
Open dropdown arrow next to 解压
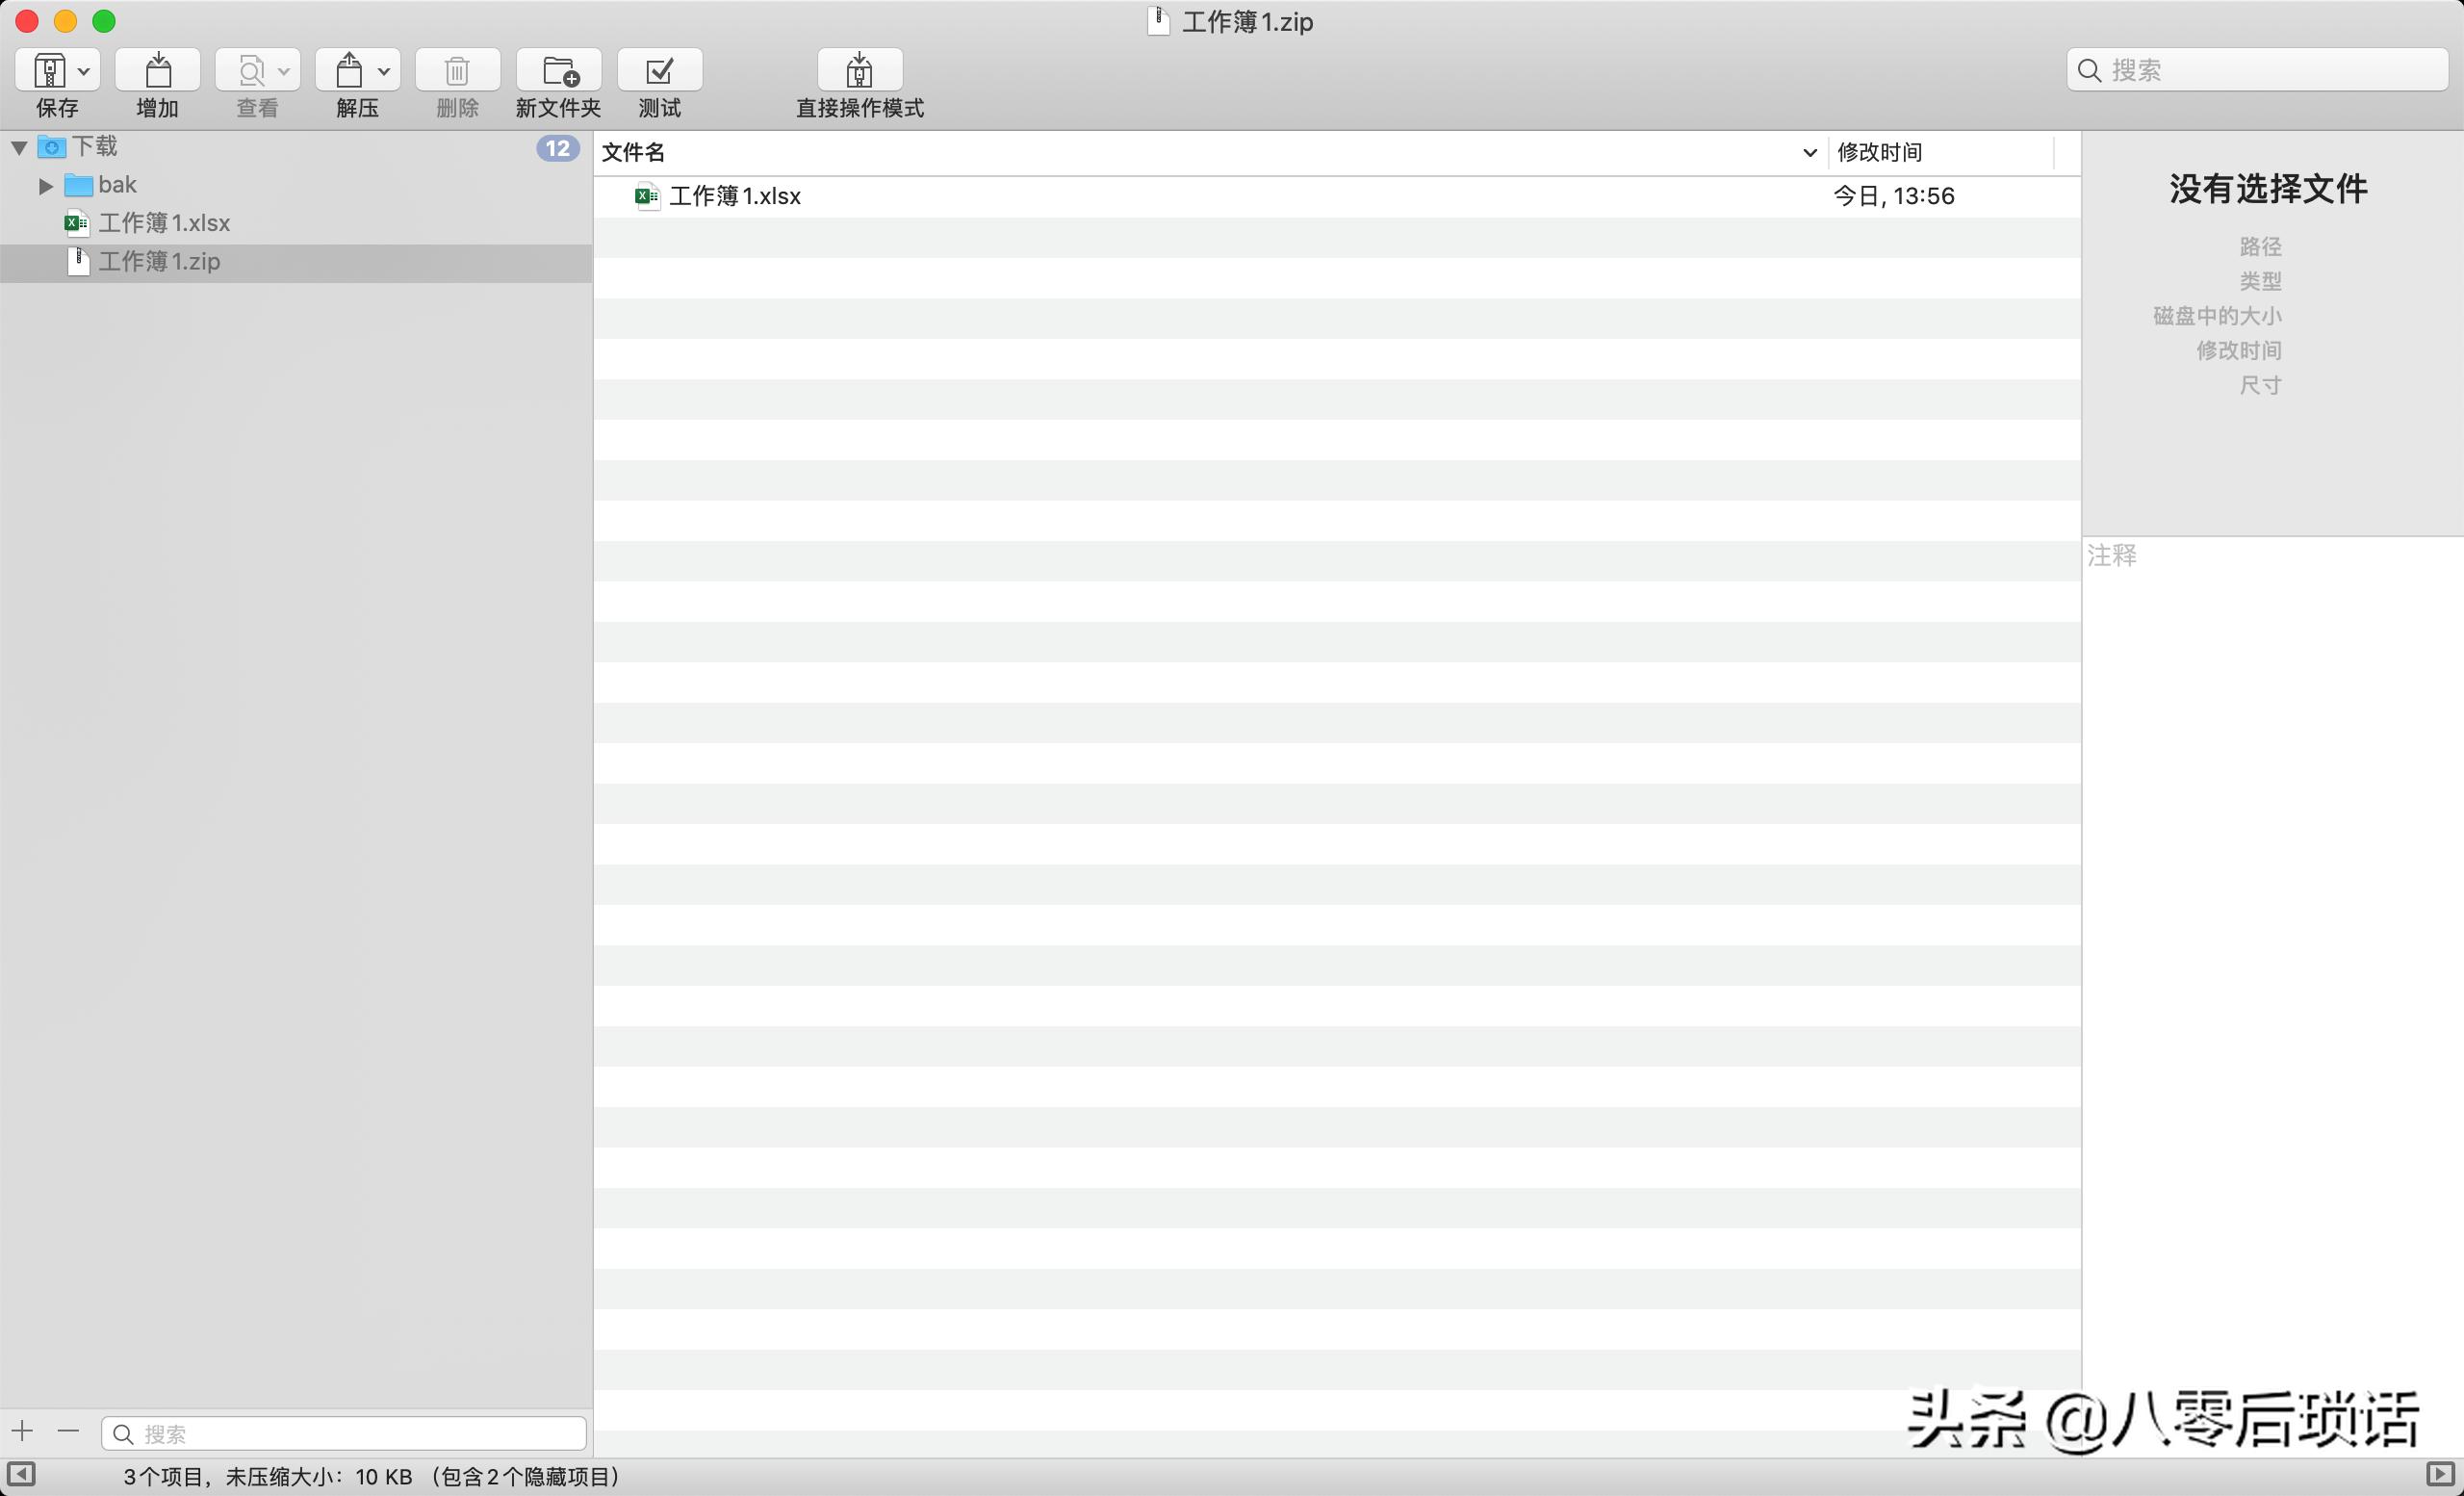click(384, 71)
